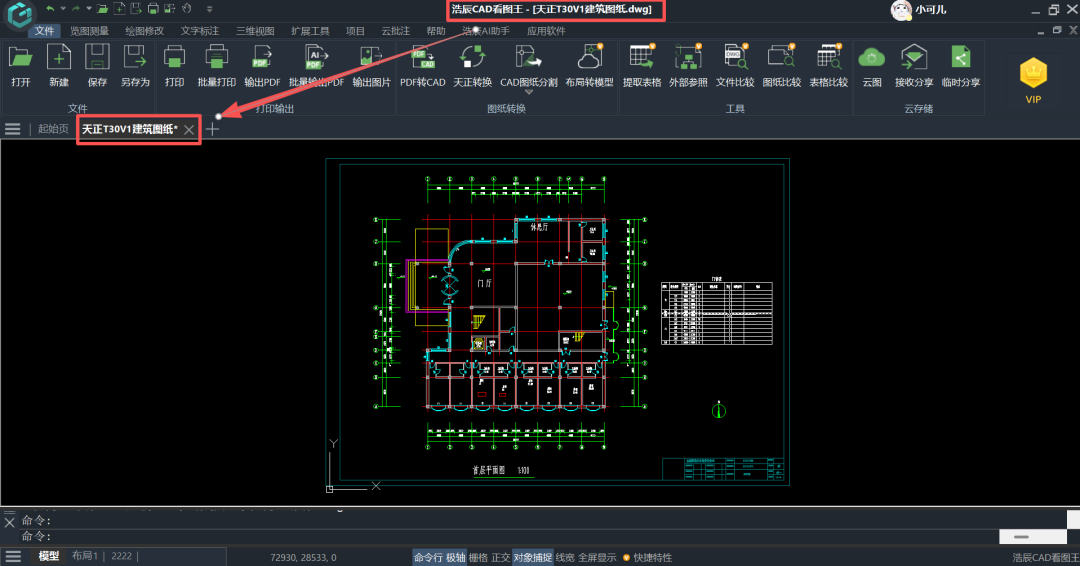
Task: Open customize quick access toolbar dropdown
Action: click(x=209, y=9)
